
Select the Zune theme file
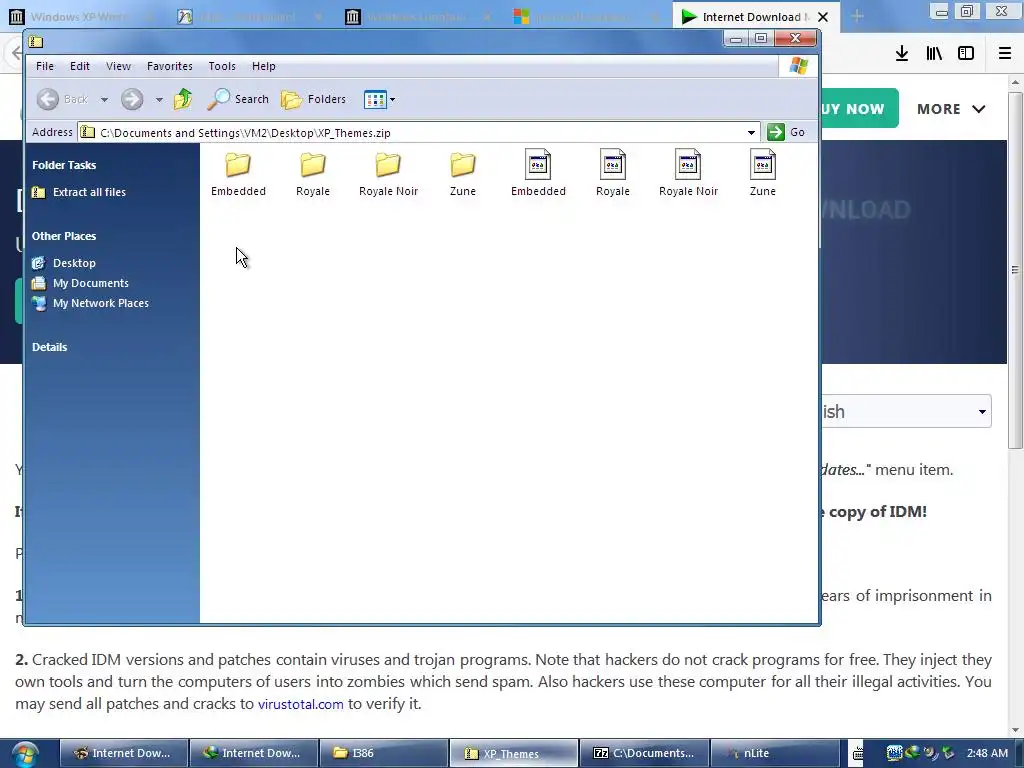coord(763,173)
